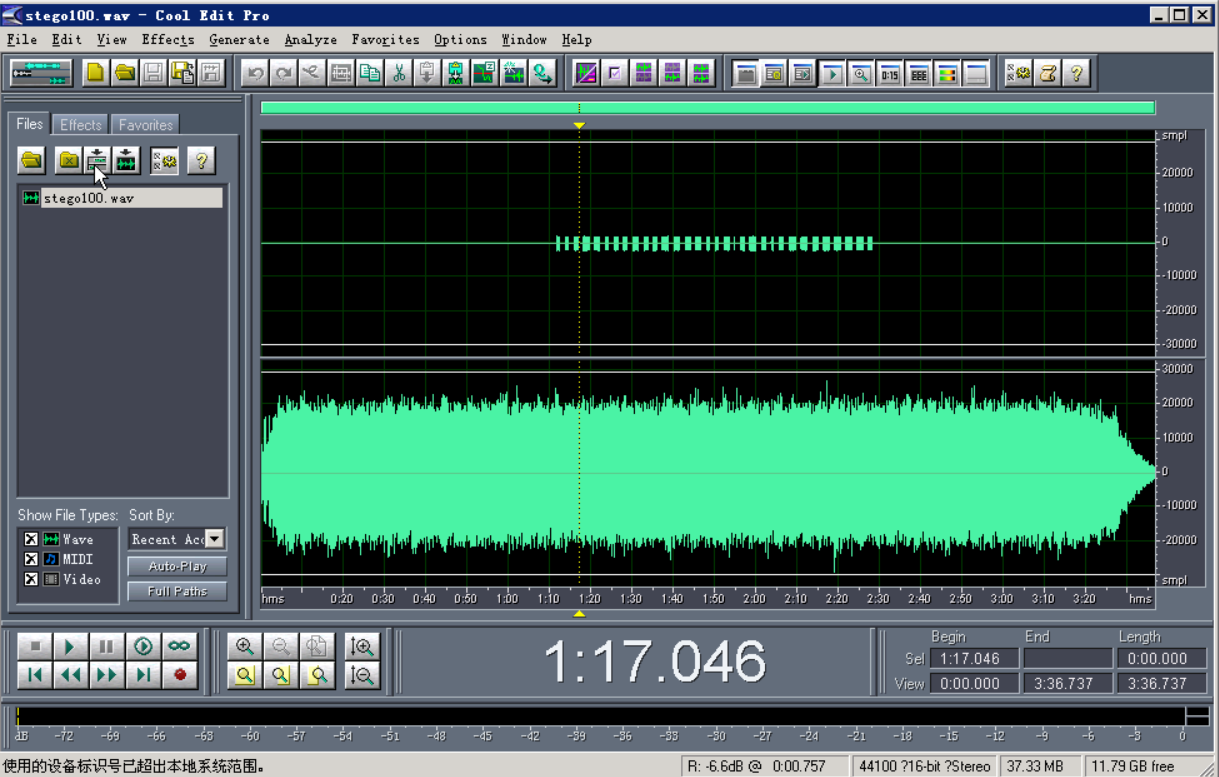This screenshot has width=1219, height=777.
Task: Click the vertical zoom out button
Action: 363,676
